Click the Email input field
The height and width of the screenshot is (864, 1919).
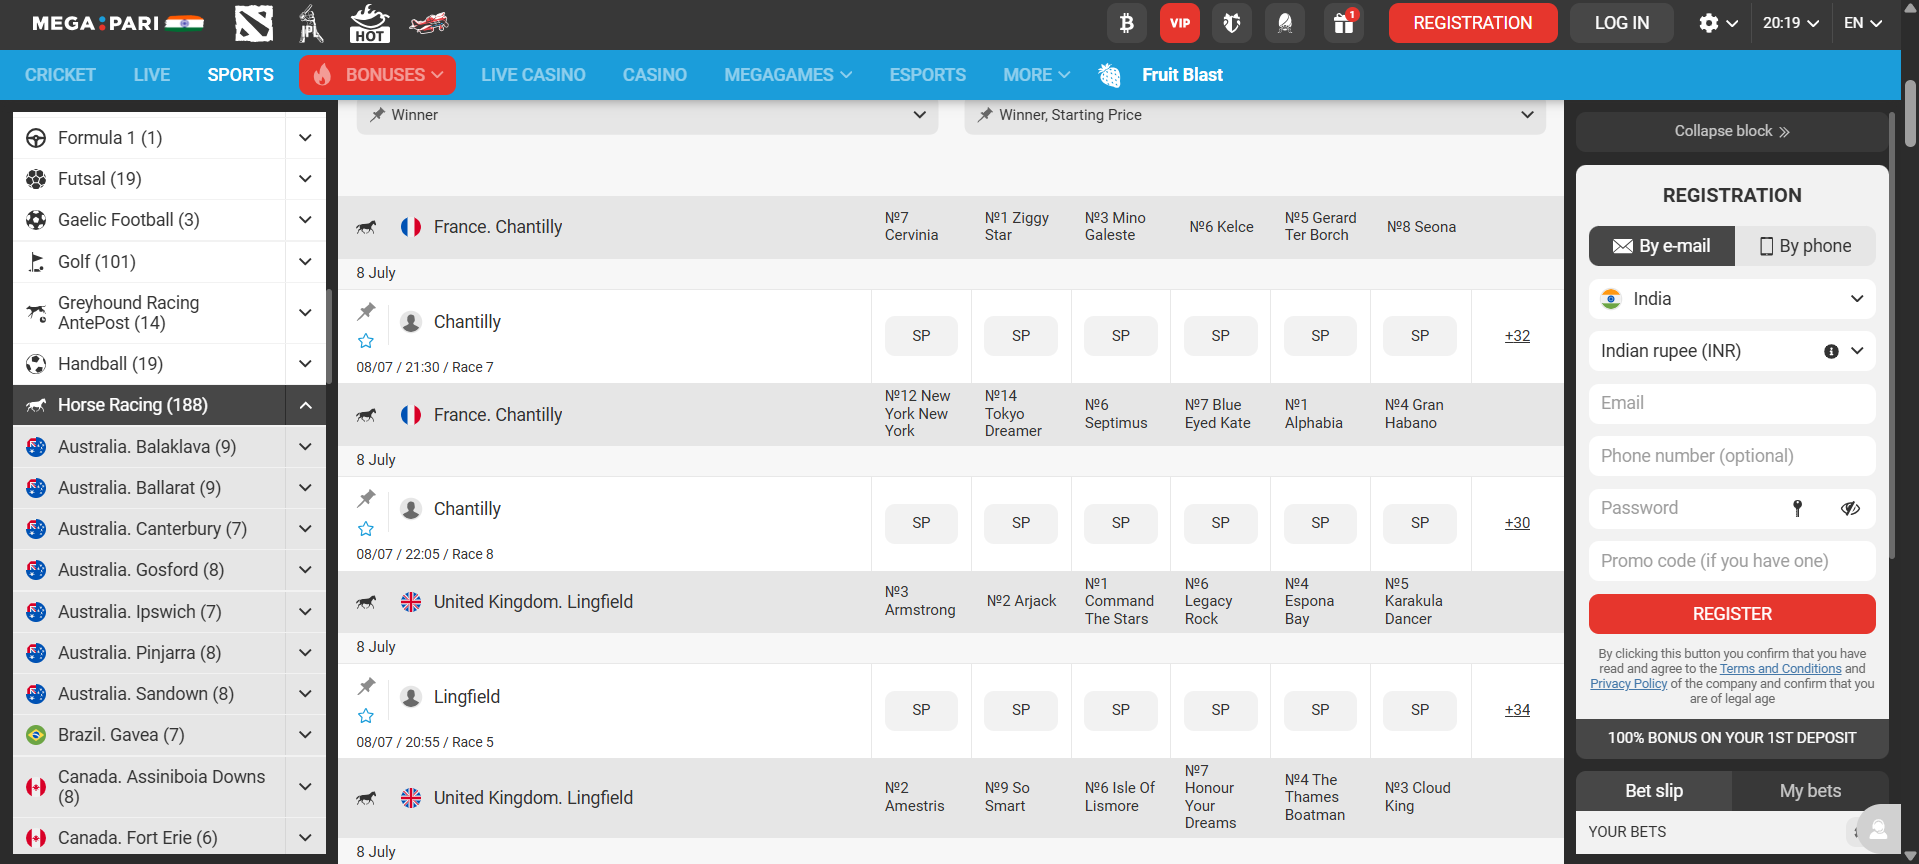click(x=1731, y=403)
